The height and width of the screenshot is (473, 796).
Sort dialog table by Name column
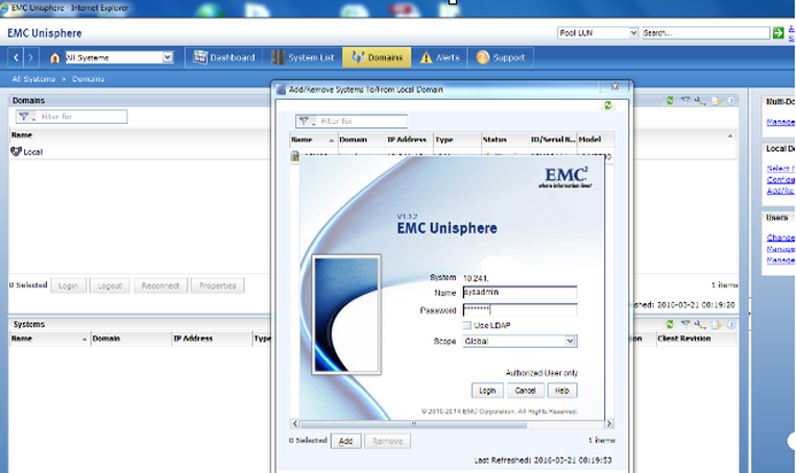point(313,140)
